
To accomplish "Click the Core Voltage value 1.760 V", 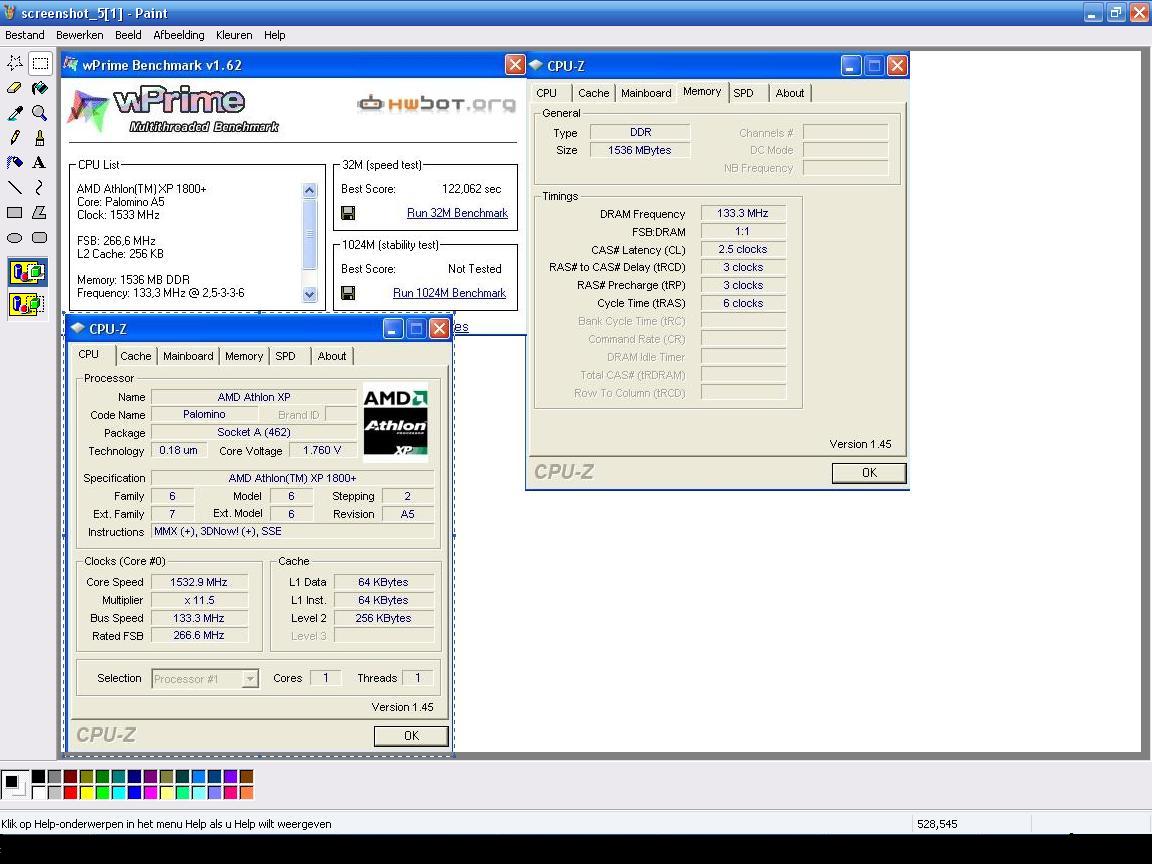I will click(x=322, y=450).
